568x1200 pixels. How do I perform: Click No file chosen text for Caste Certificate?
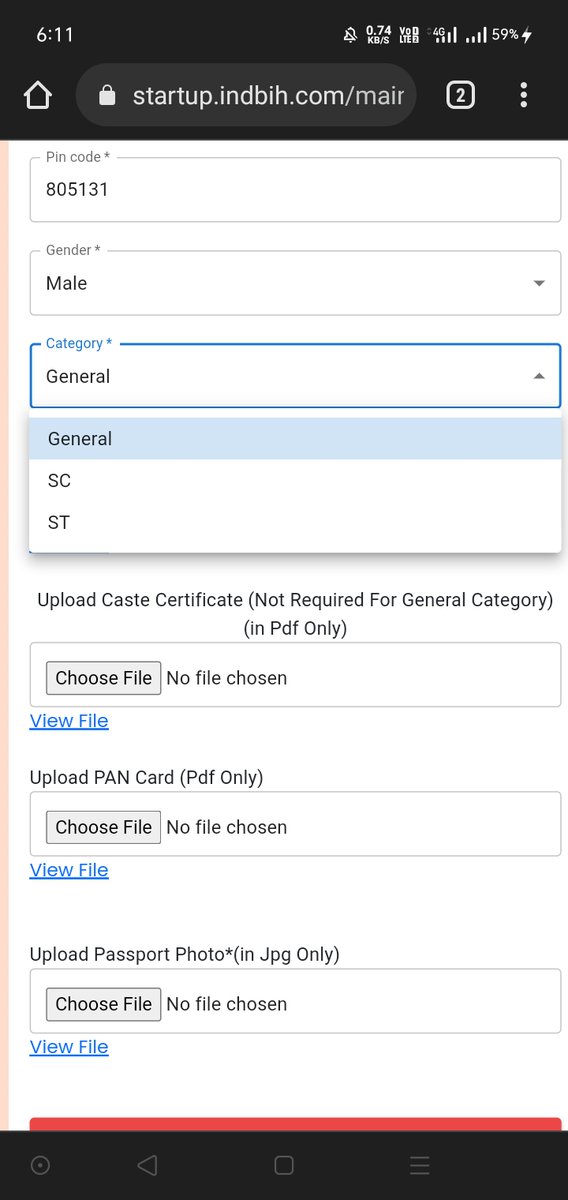(227, 678)
